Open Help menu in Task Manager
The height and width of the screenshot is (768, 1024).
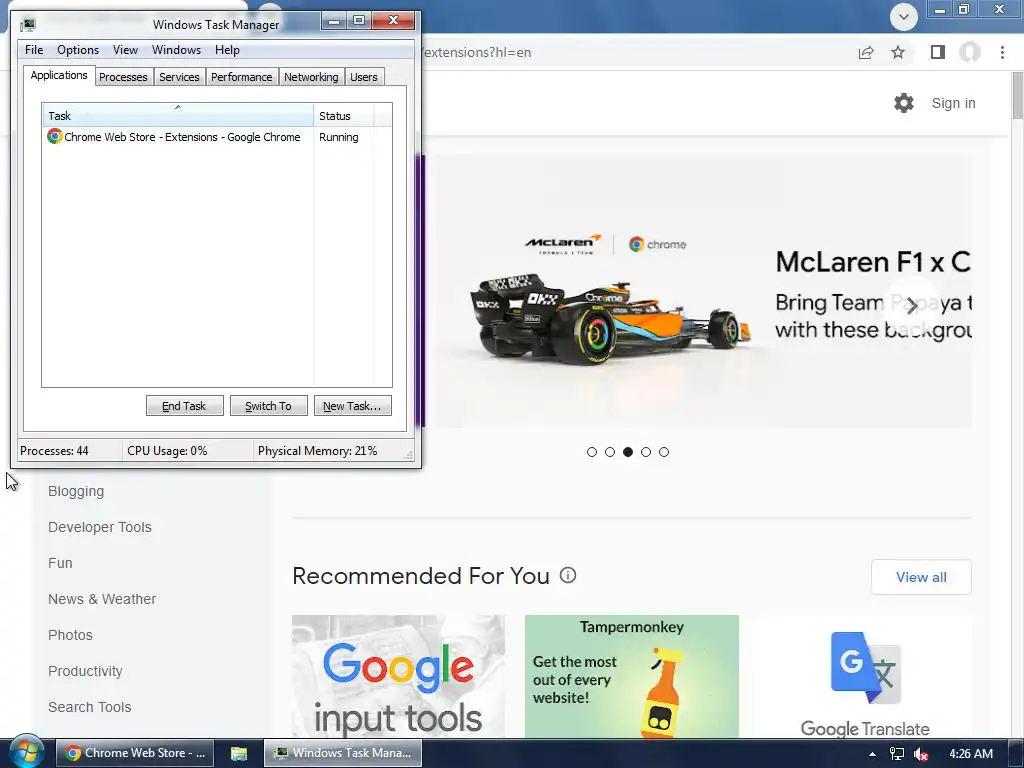click(227, 50)
